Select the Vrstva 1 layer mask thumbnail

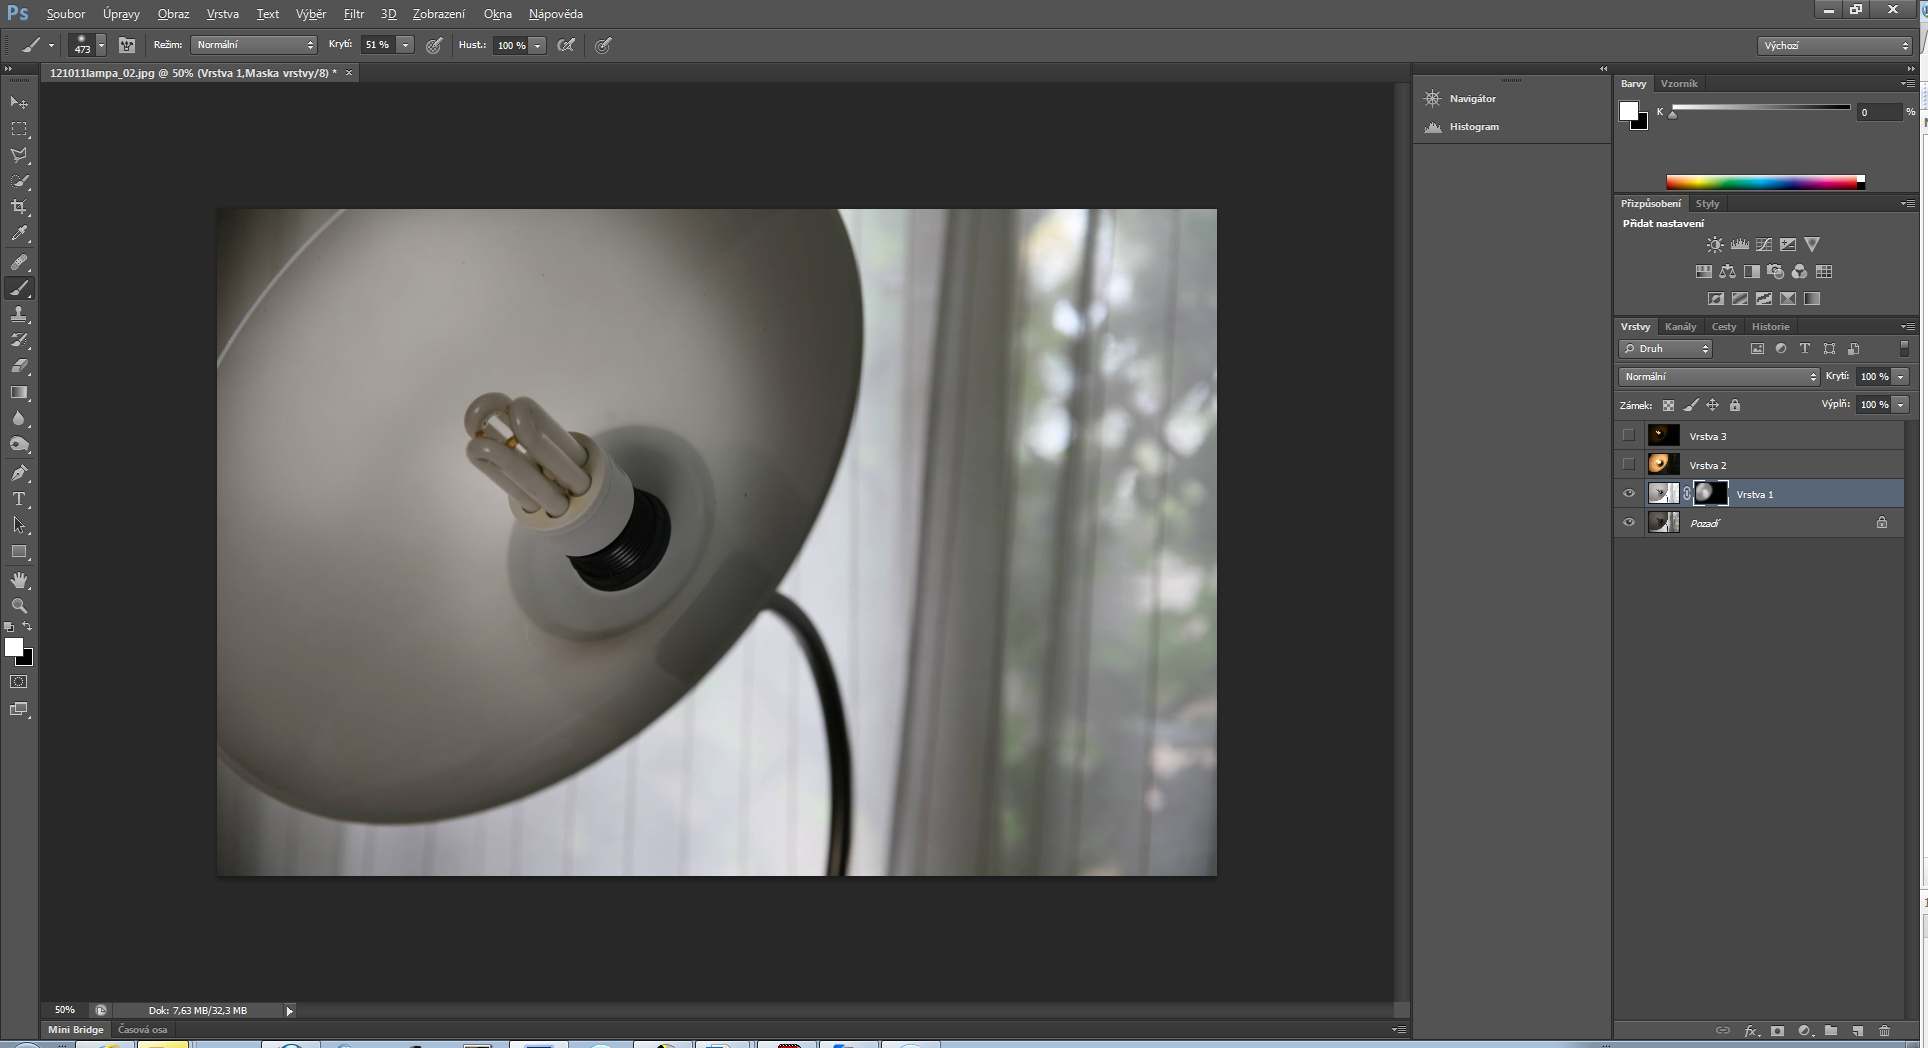pos(1711,494)
